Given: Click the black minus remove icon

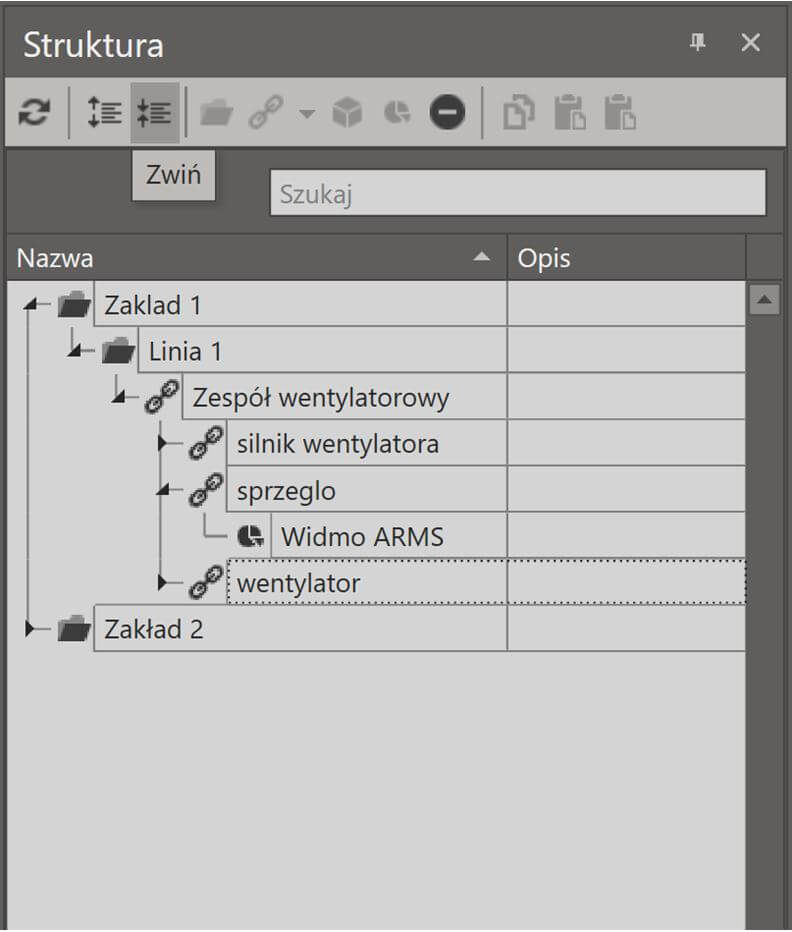Looking at the screenshot, I should click(447, 112).
